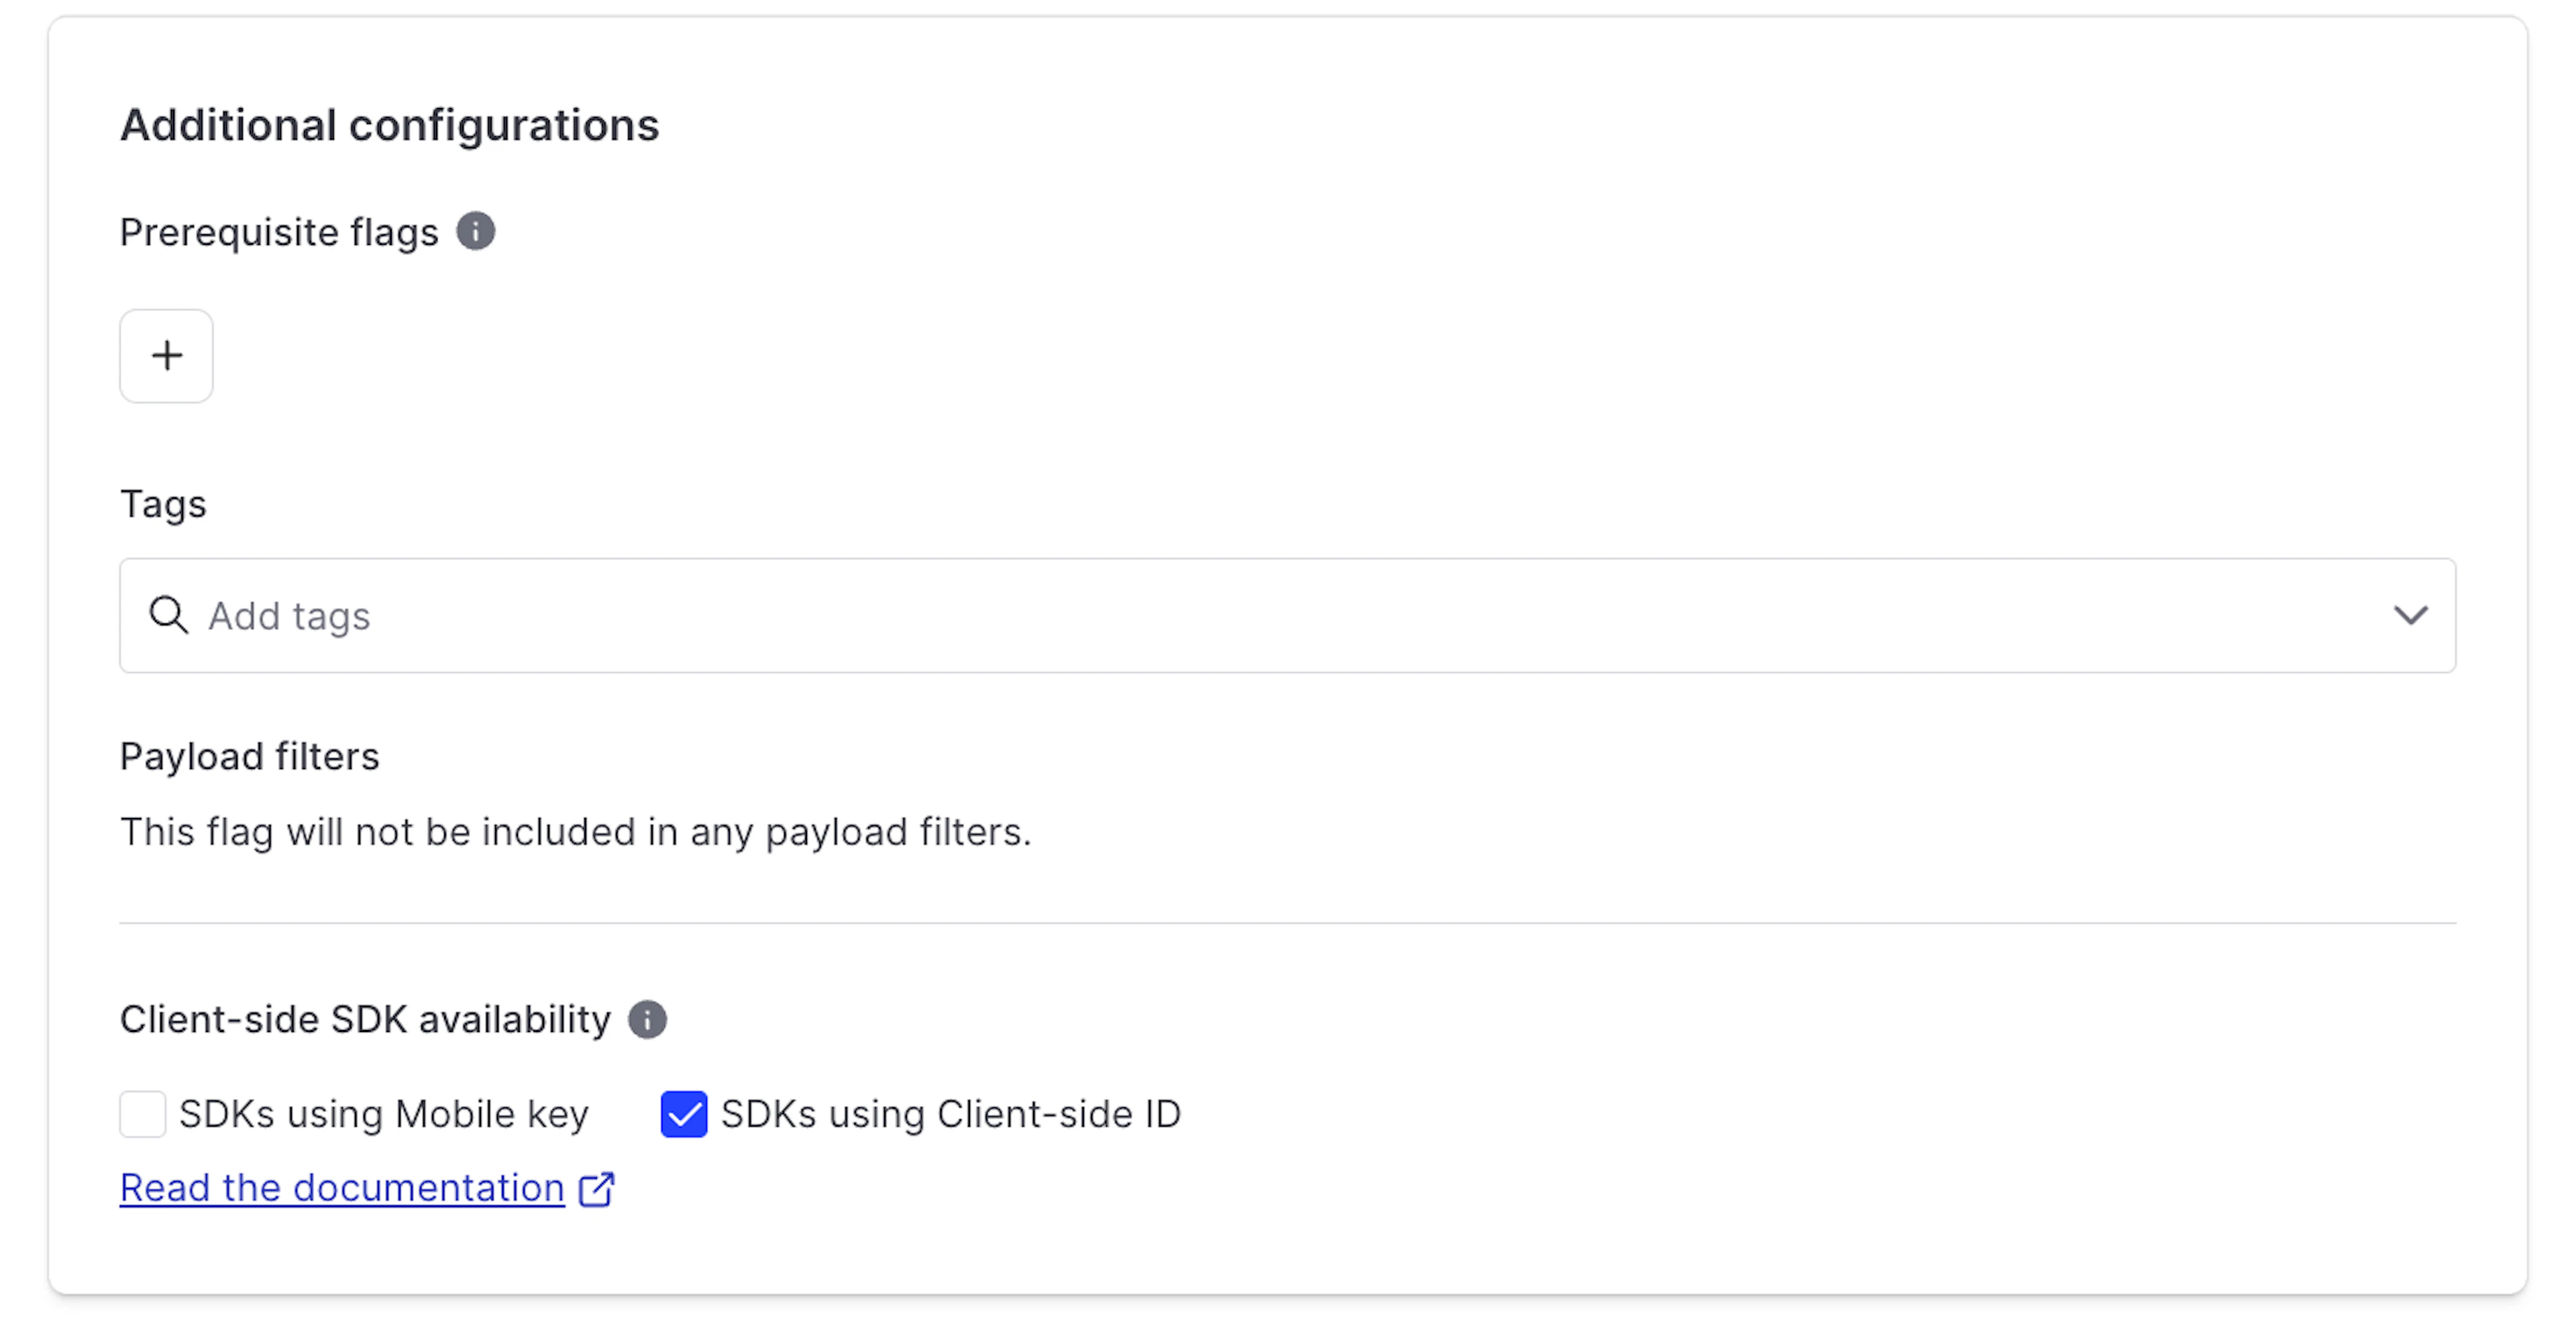
Task: Click the "SDKs using Client-side ID" label
Action: (x=950, y=1114)
